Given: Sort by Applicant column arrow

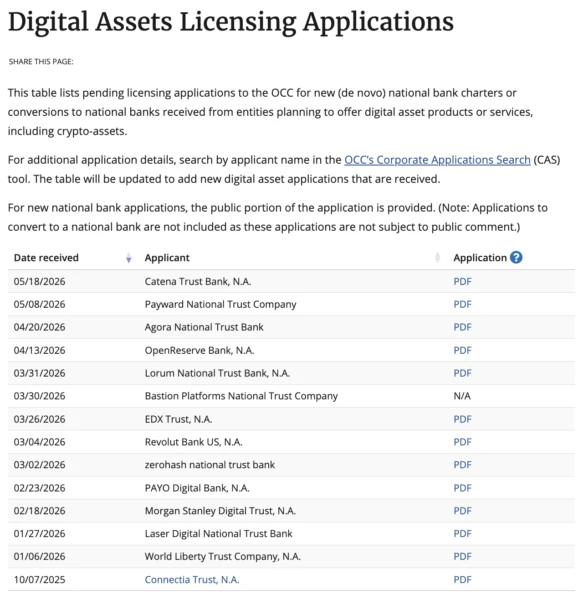Looking at the screenshot, I should pos(437,258).
